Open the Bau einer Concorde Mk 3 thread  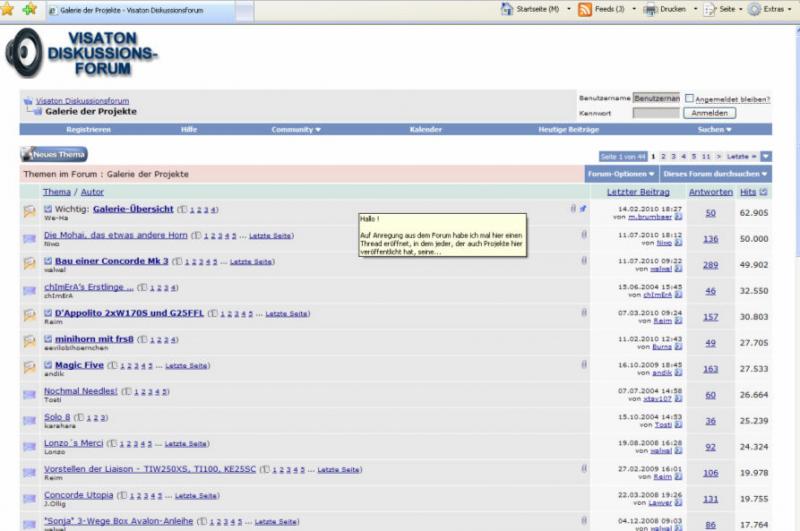click(112, 261)
